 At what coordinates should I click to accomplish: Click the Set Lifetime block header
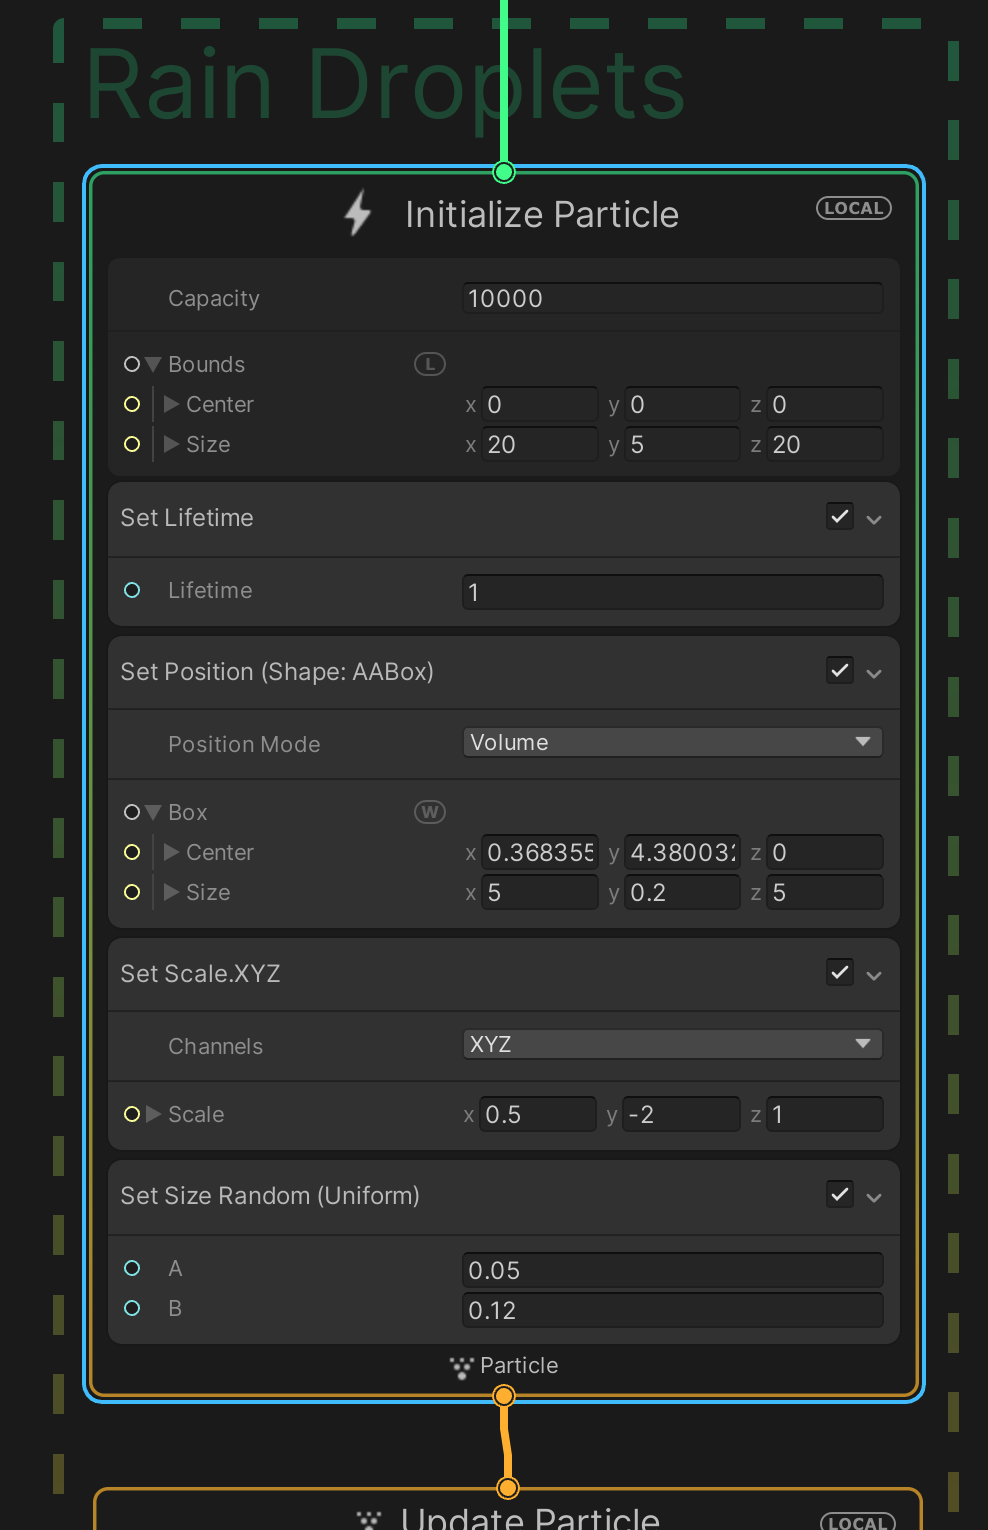[400, 518]
